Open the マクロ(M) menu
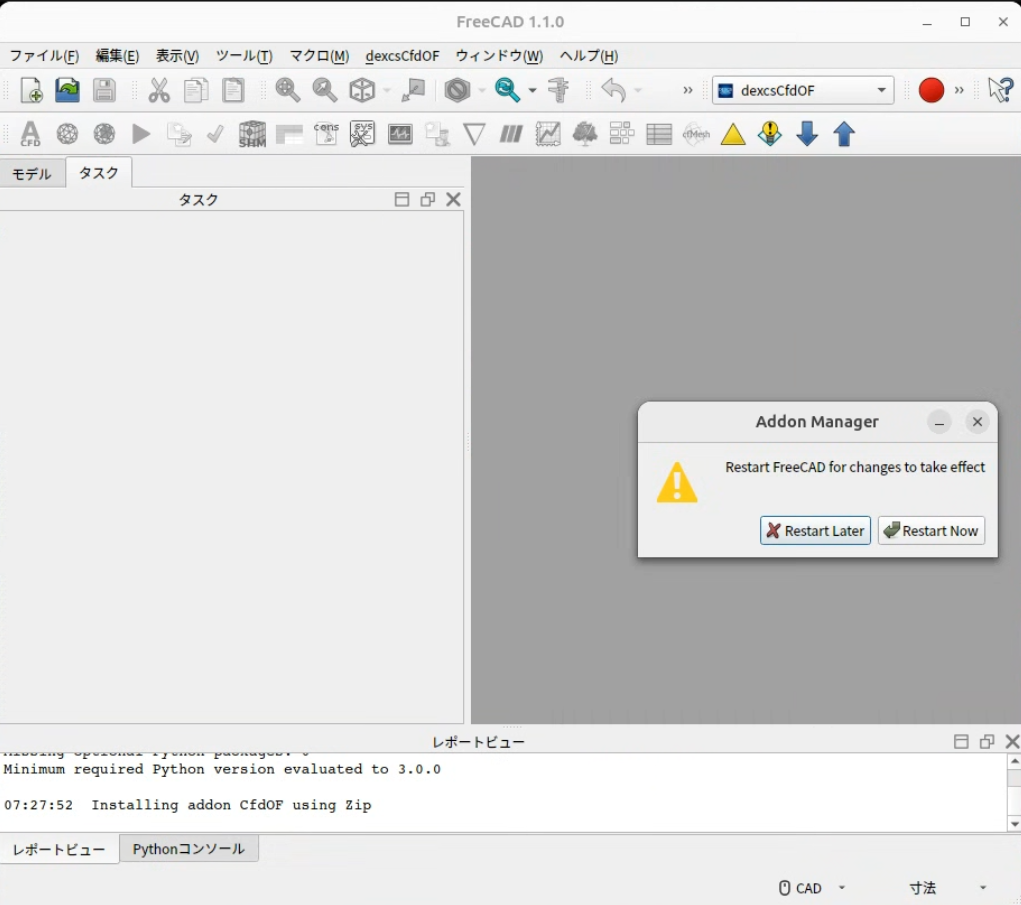The width and height of the screenshot is (1021, 905). click(x=319, y=56)
